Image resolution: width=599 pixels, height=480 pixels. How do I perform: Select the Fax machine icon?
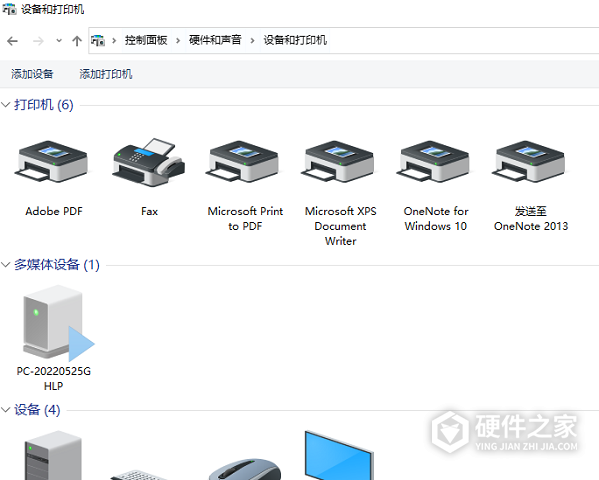coord(149,162)
